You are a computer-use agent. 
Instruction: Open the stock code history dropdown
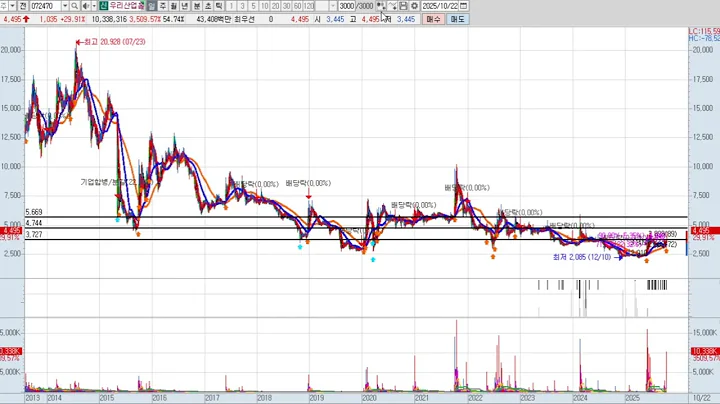(65, 6)
